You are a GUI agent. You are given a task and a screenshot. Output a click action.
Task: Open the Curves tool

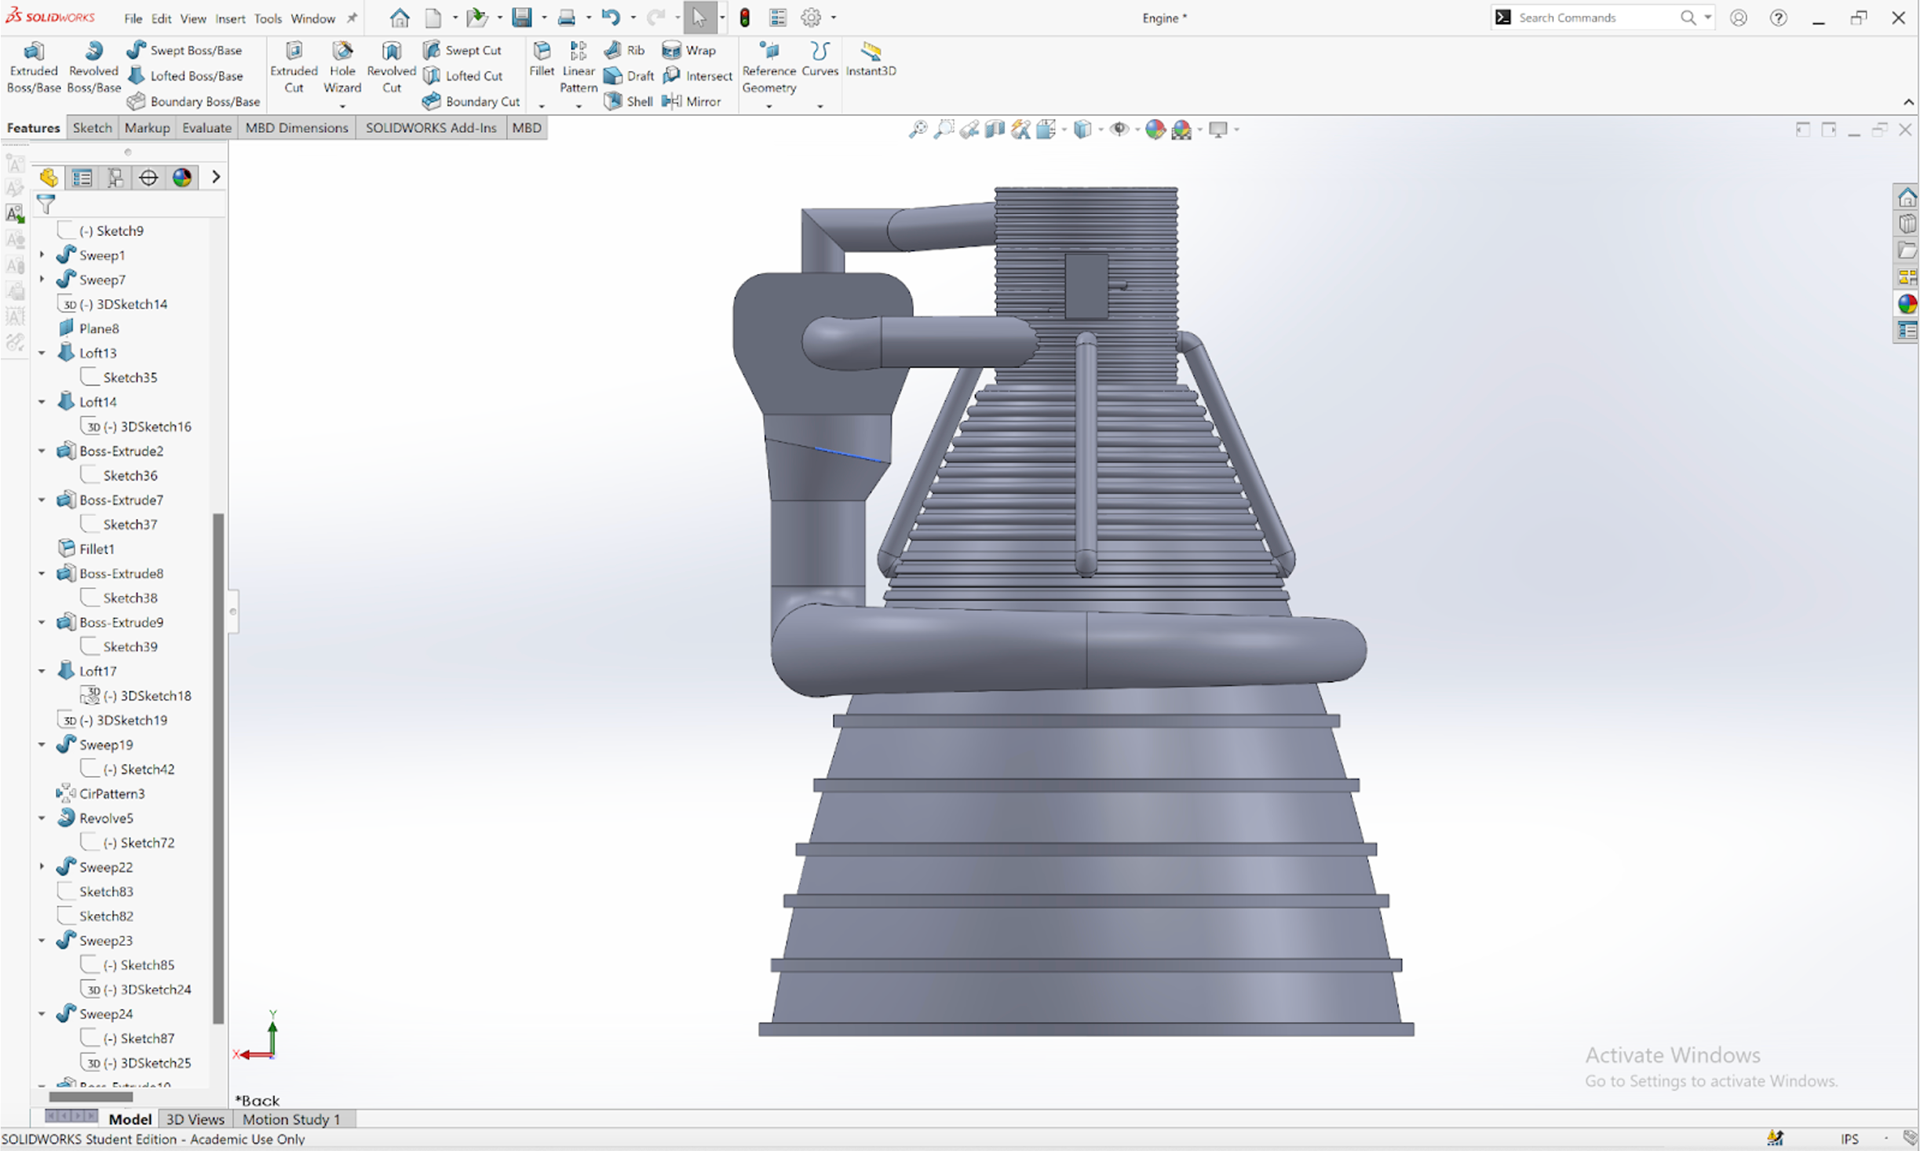pos(820,60)
